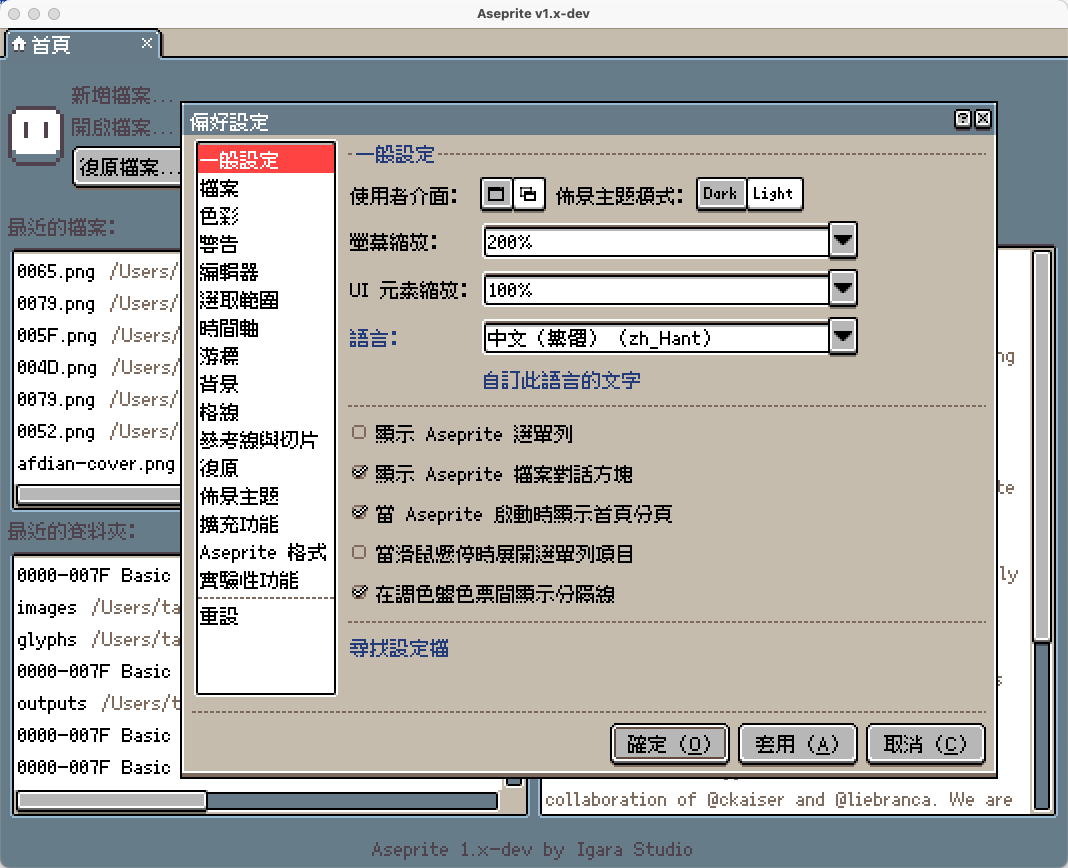Viewport: 1068px width, 868px height.
Task: Open the UI 元素縮放 dropdown arrow
Action: [843, 289]
